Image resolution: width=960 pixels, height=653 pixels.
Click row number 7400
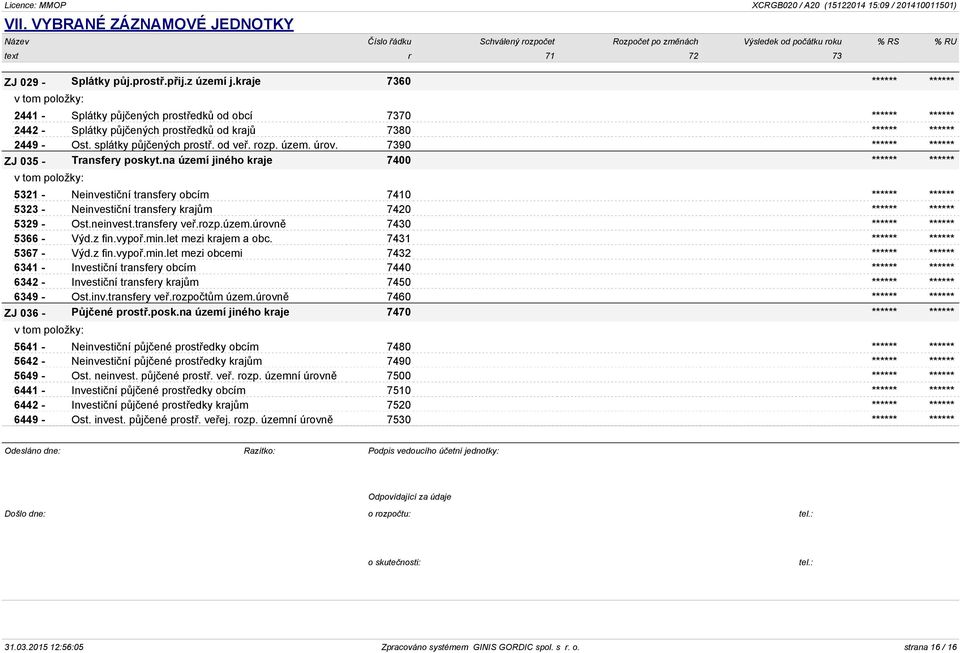click(x=399, y=160)
